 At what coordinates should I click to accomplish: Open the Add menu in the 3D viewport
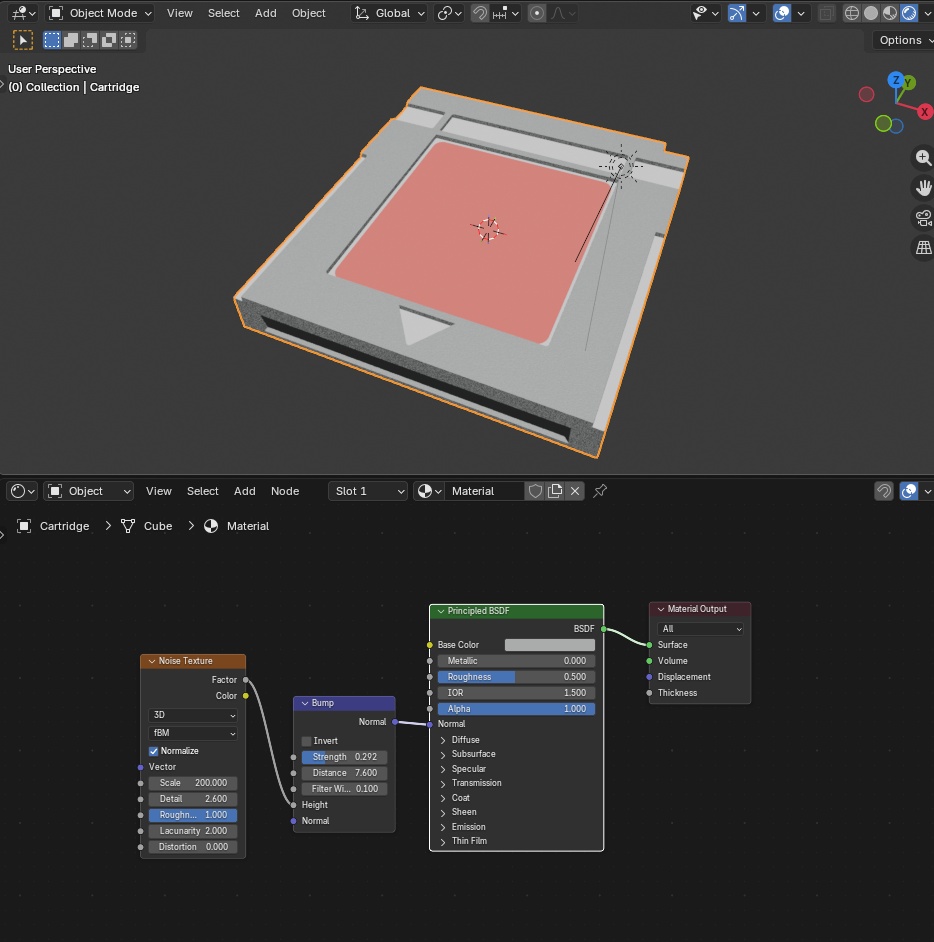click(x=265, y=13)
